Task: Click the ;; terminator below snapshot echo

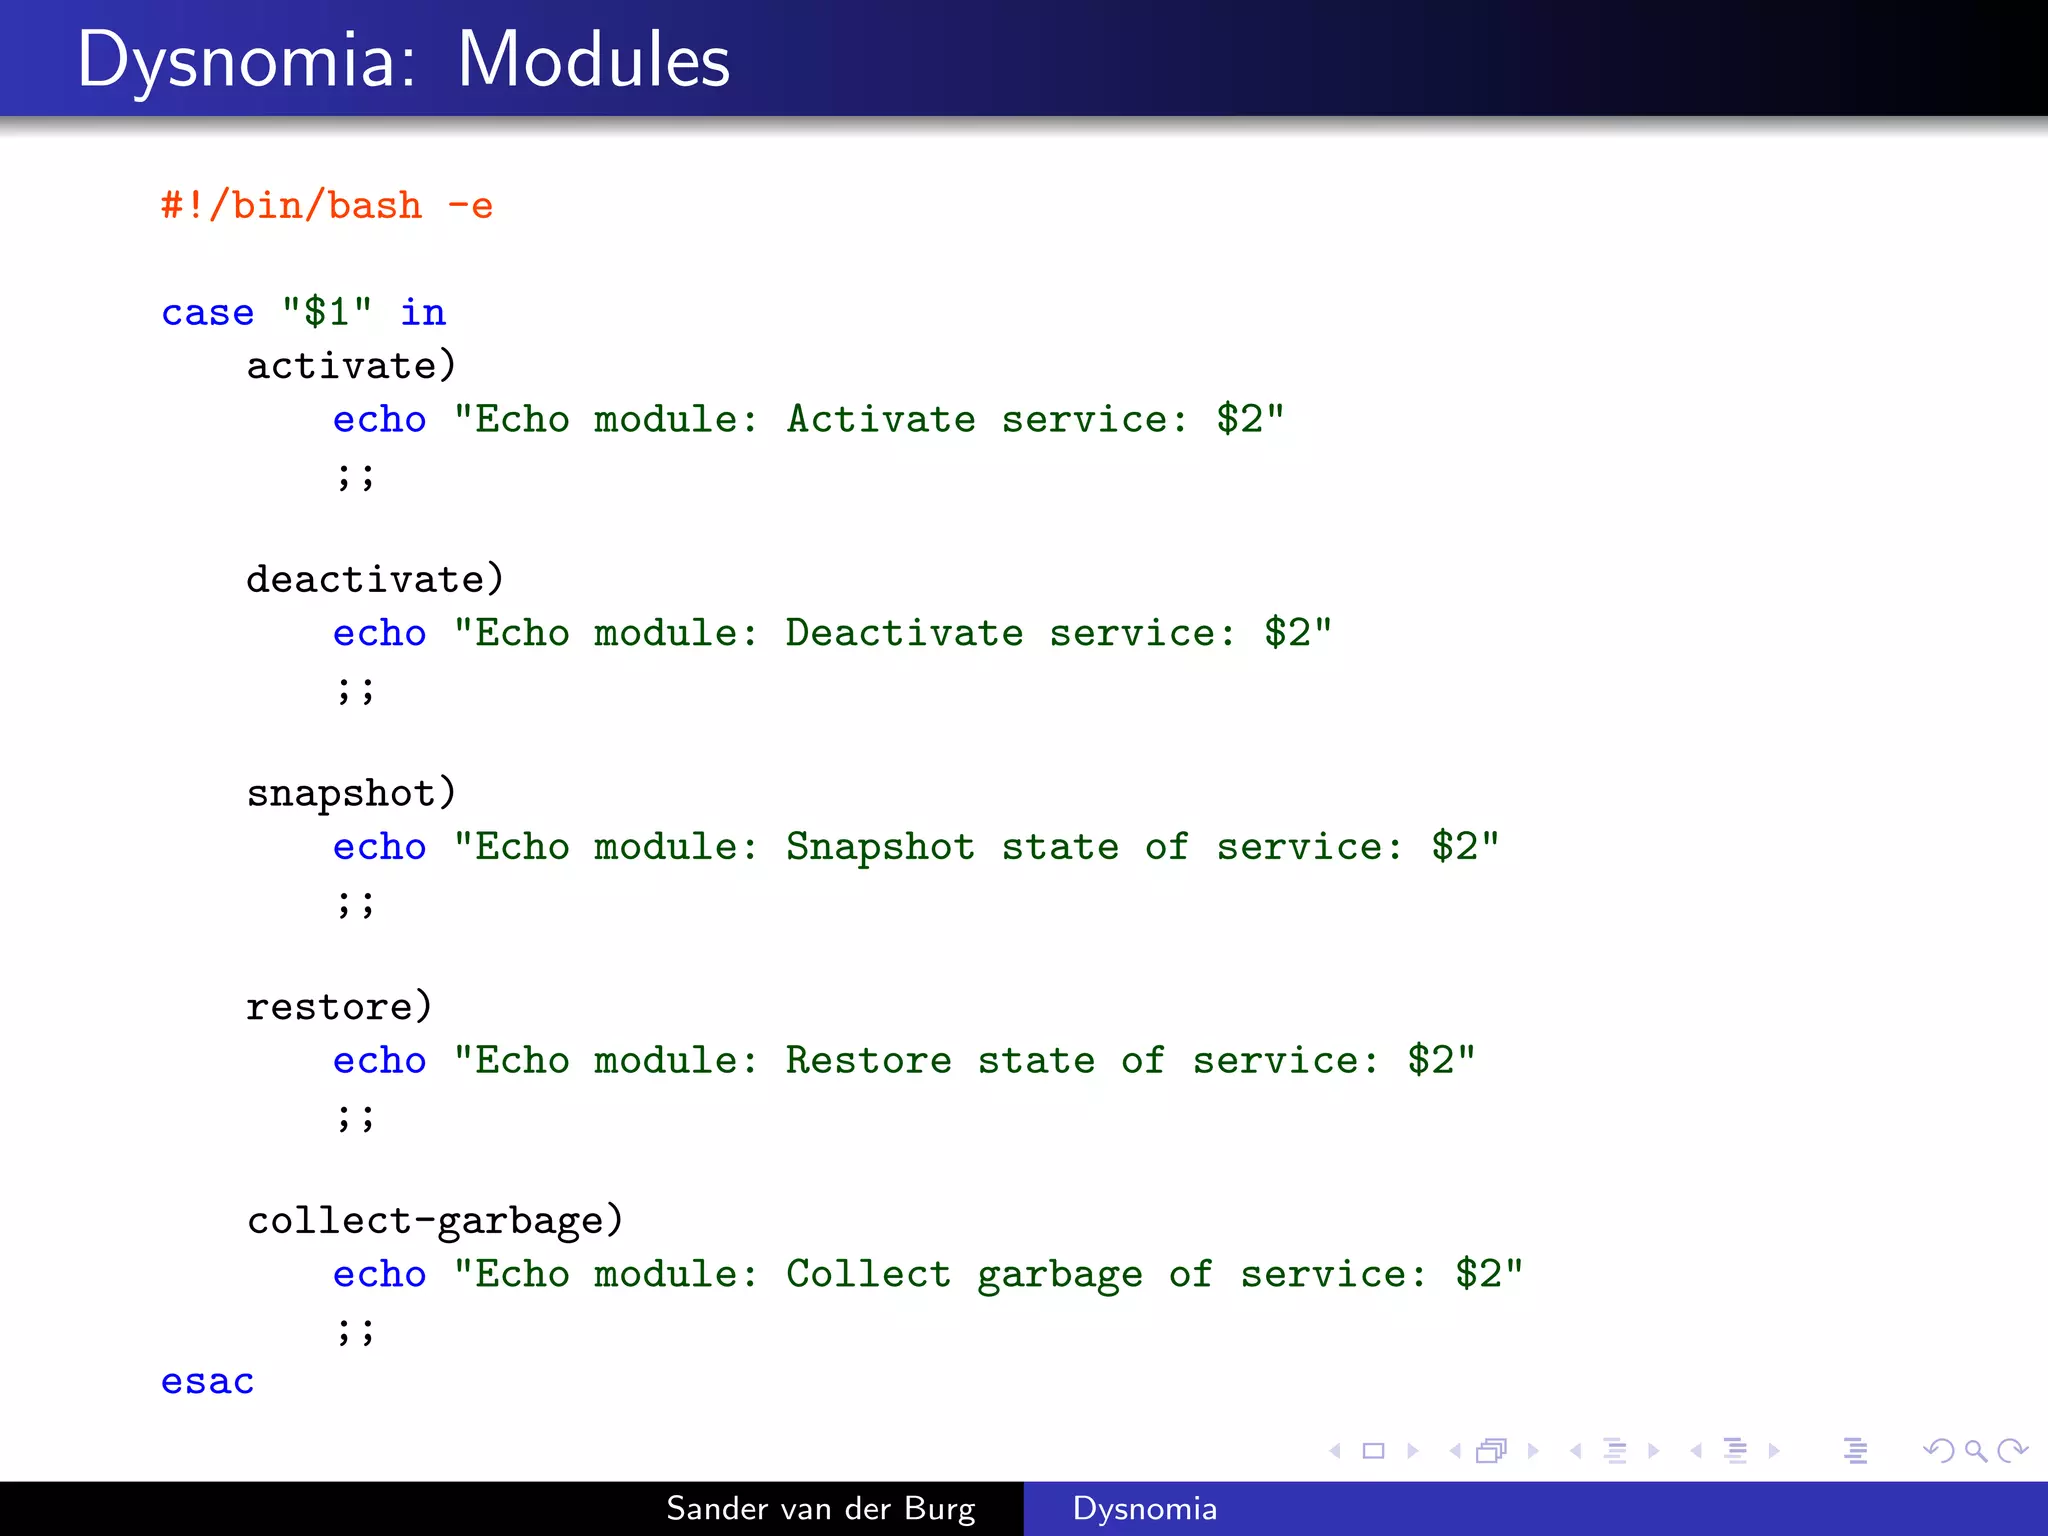Action: [x=356, y=904]
